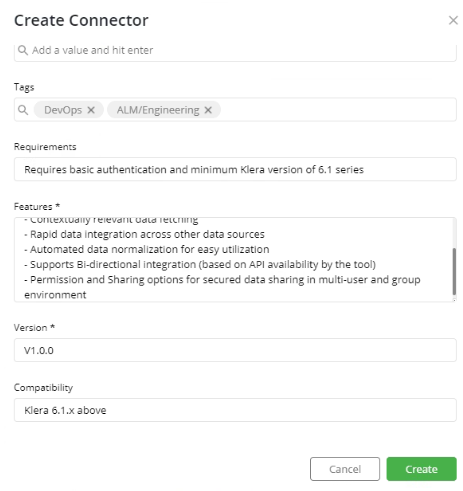Image resolution: width=463 pixels, height=491 pixels.
Task: Click the 'Rapid data integration' line in Features
Action: click(x=144, y=234)
